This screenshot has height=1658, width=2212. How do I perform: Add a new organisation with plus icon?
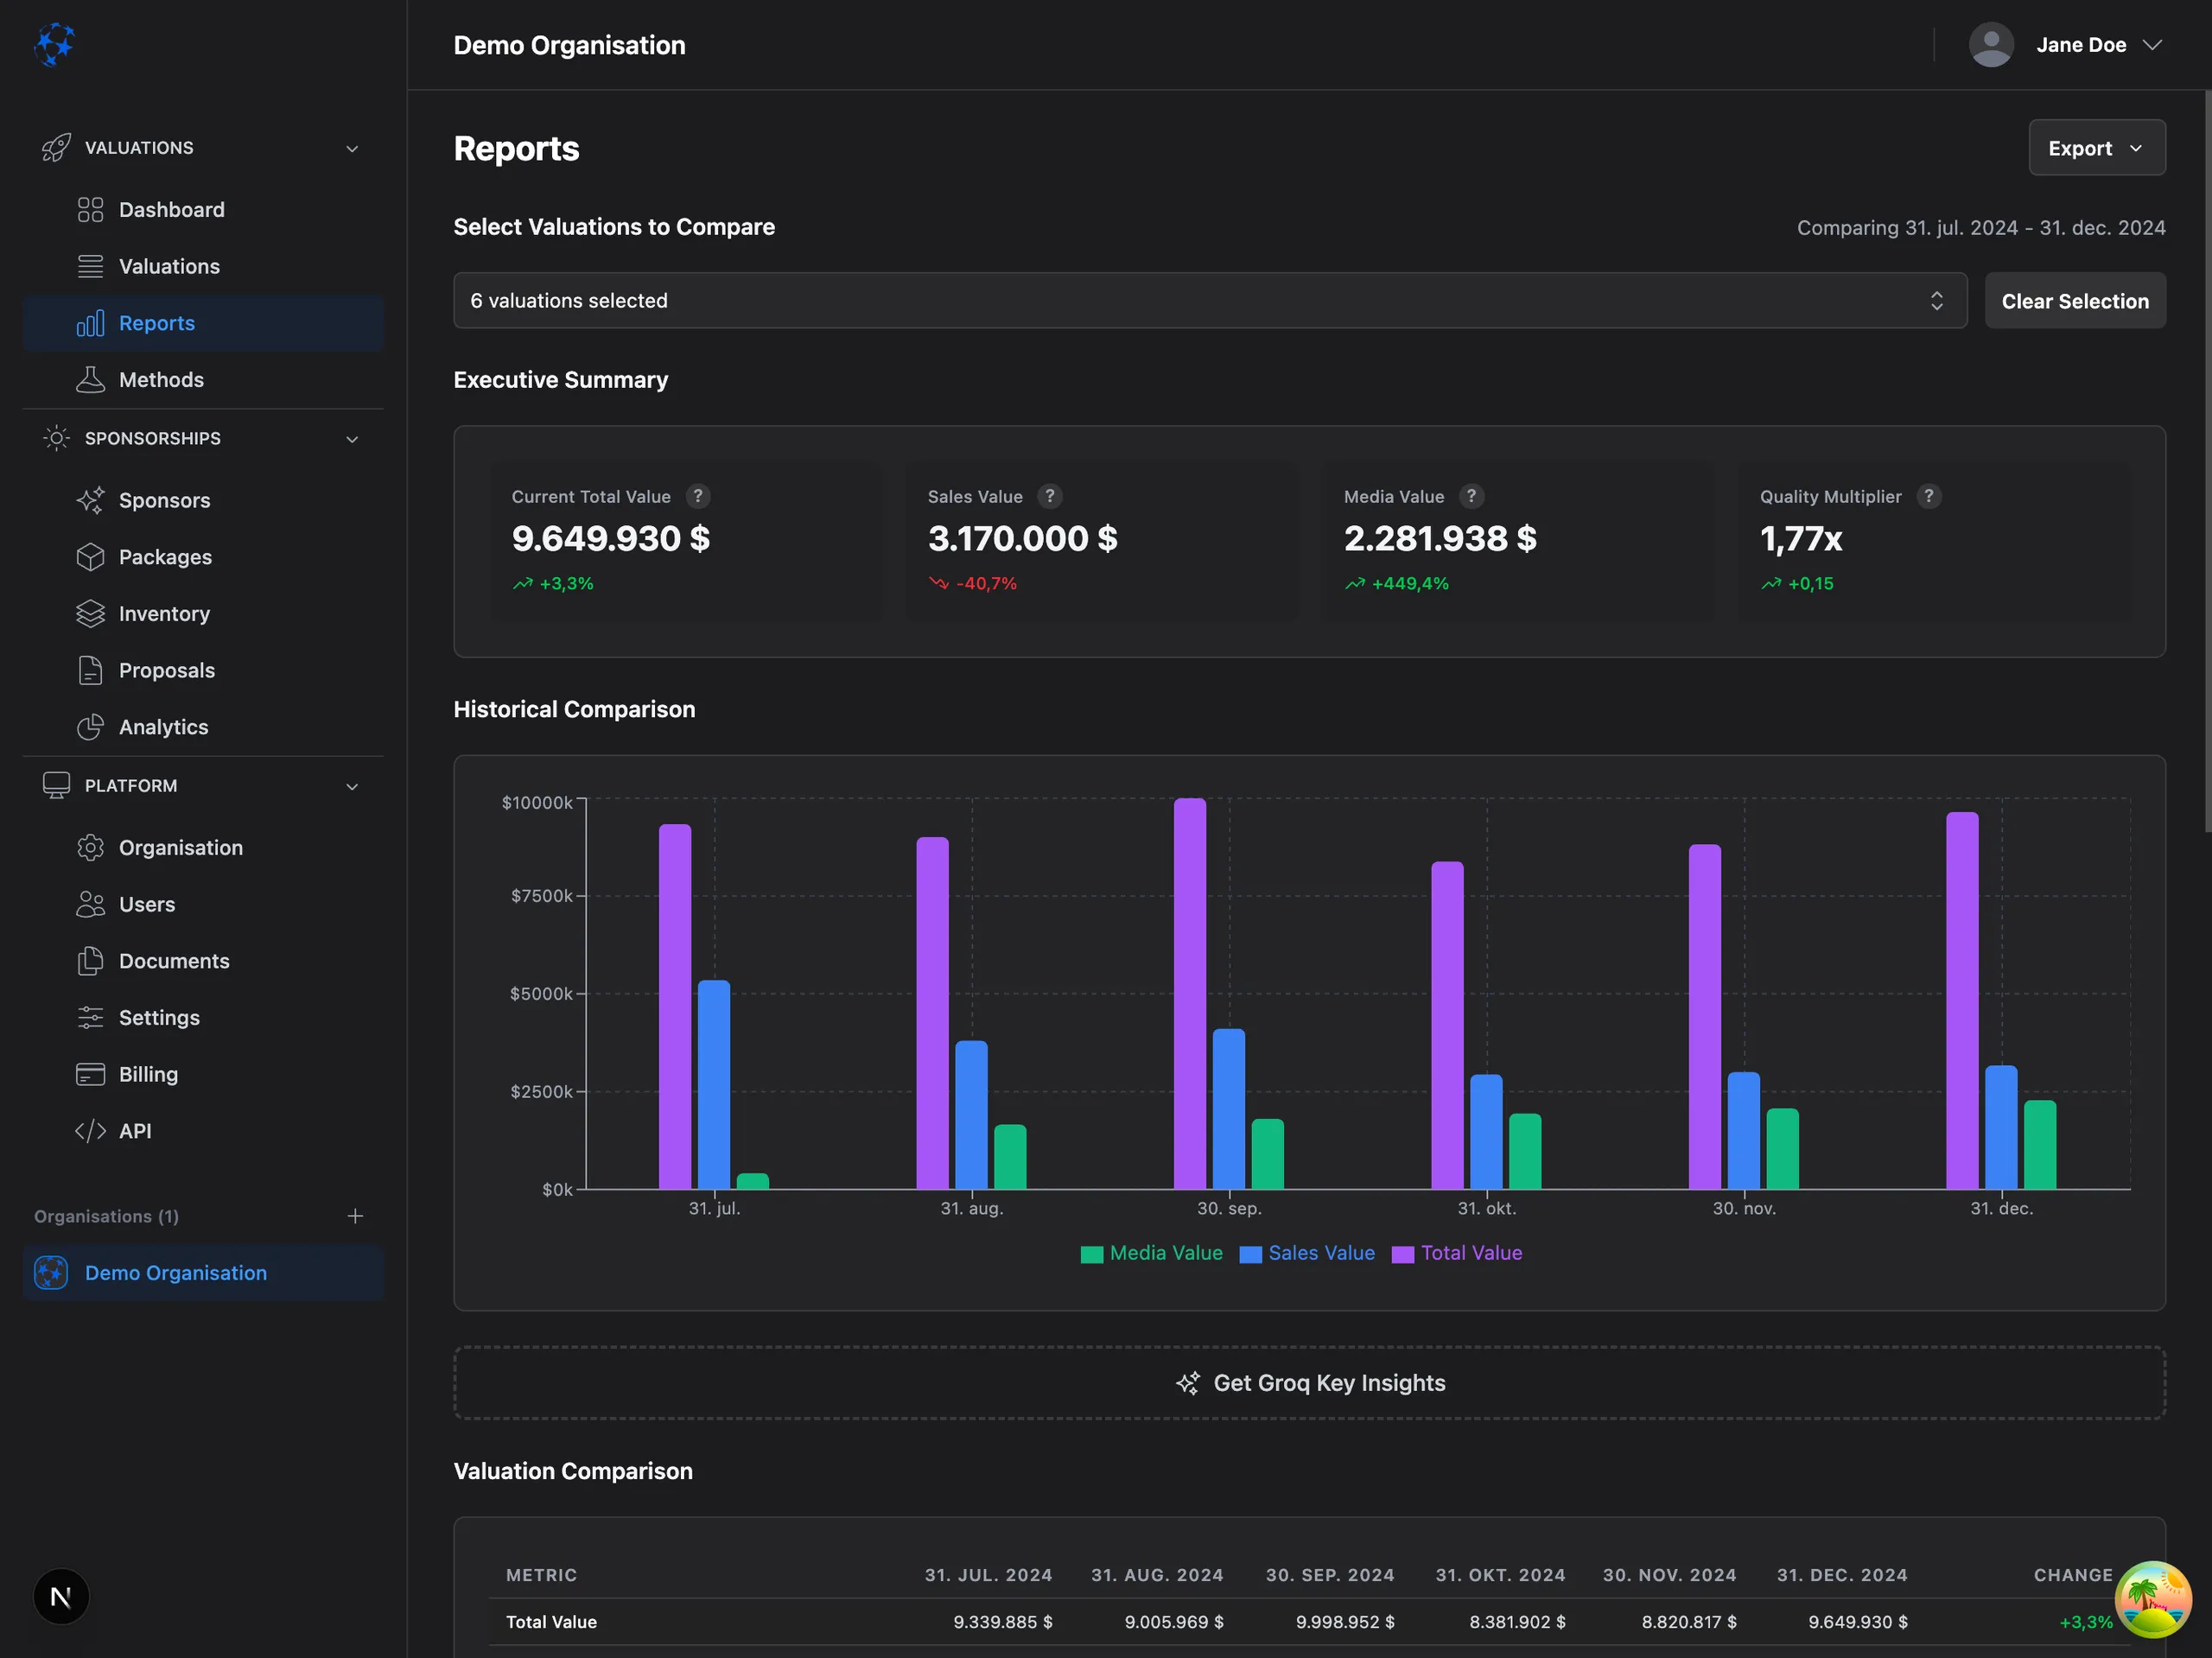click(x=355, y=1216)
